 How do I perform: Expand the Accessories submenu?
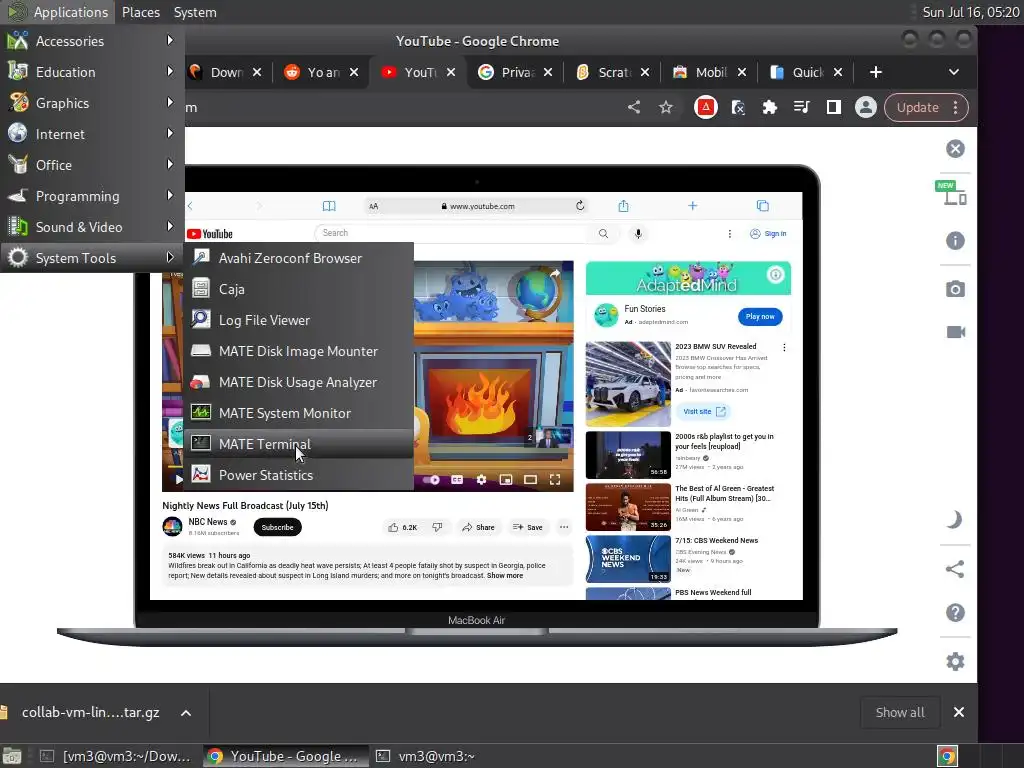point(91,41)
